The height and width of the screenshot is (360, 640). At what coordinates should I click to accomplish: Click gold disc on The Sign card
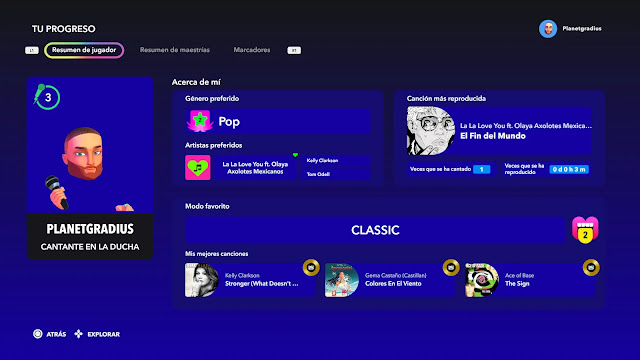pos(591,268)
